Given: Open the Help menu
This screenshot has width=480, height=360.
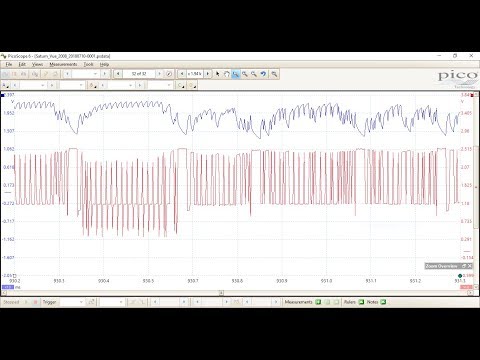Looking at the screenshot, I should [104, 64].
